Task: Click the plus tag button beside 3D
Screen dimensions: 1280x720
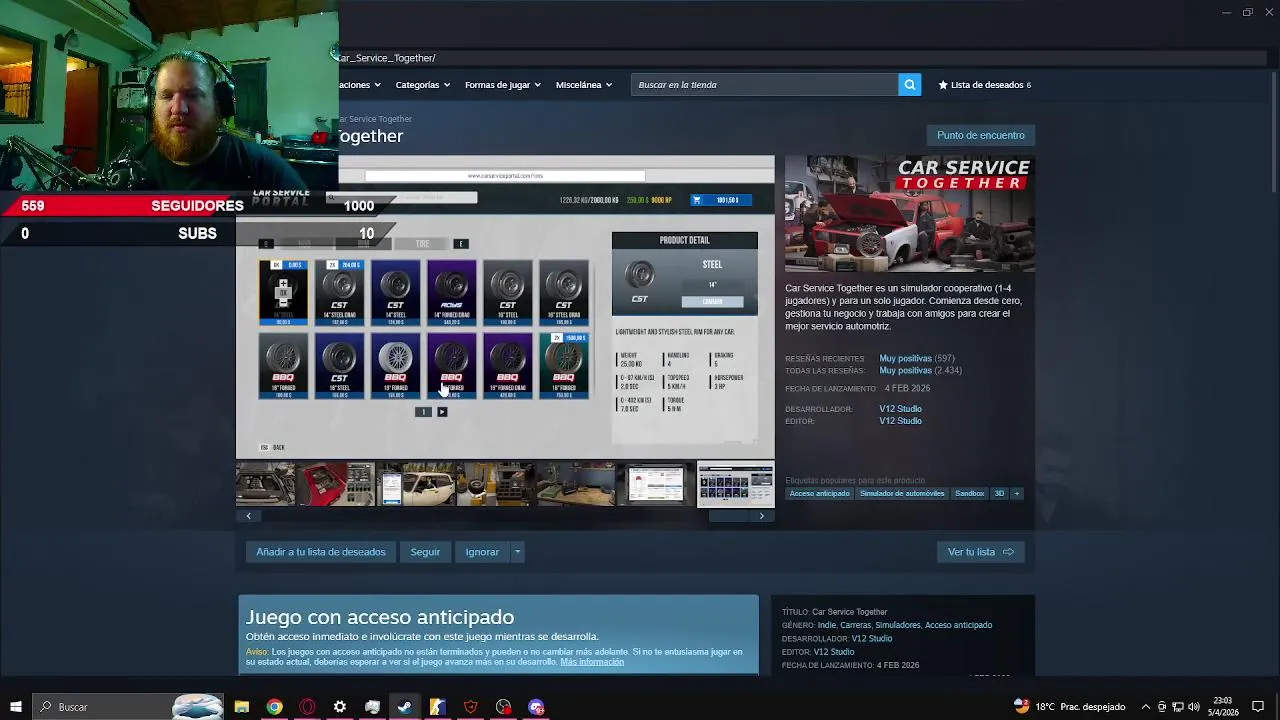Action: (1016, 493)
